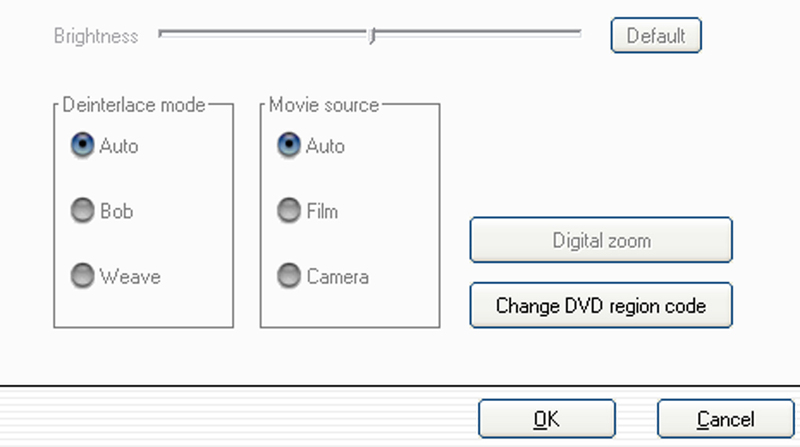Click the Deinterlace mode group title

(134, 105)
